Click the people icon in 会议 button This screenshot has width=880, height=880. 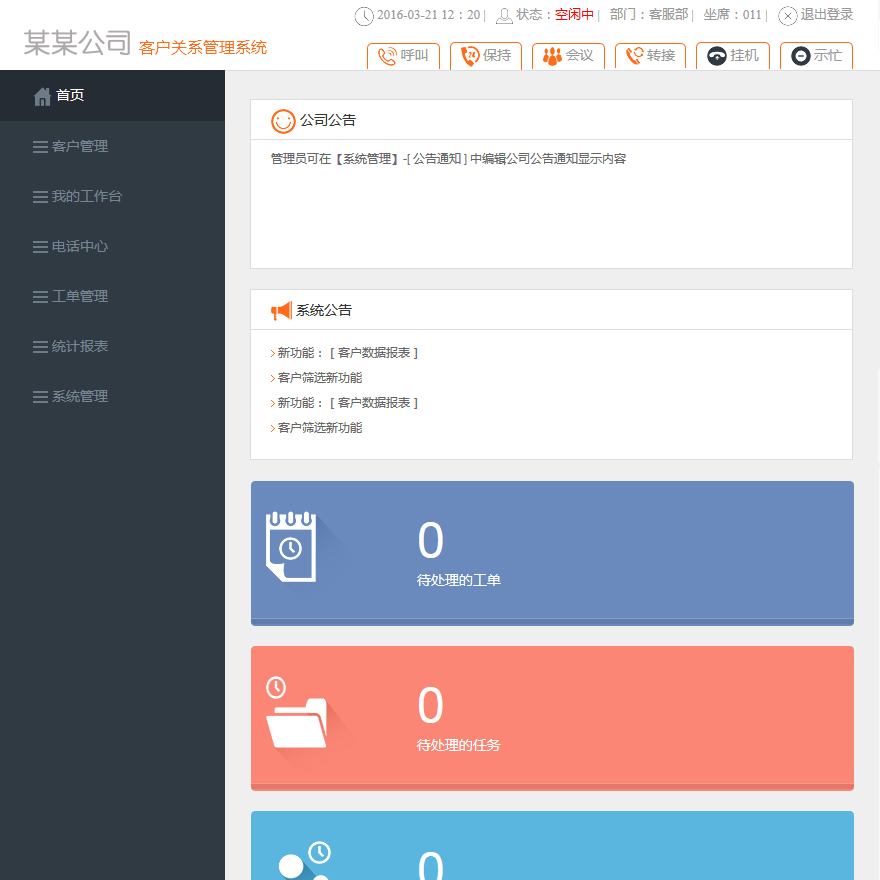tap(552, 56)
